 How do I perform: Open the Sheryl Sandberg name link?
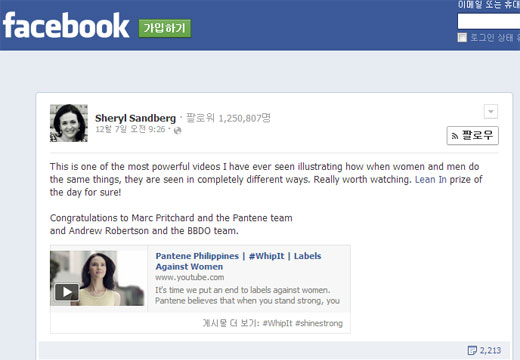coord(135,118)
